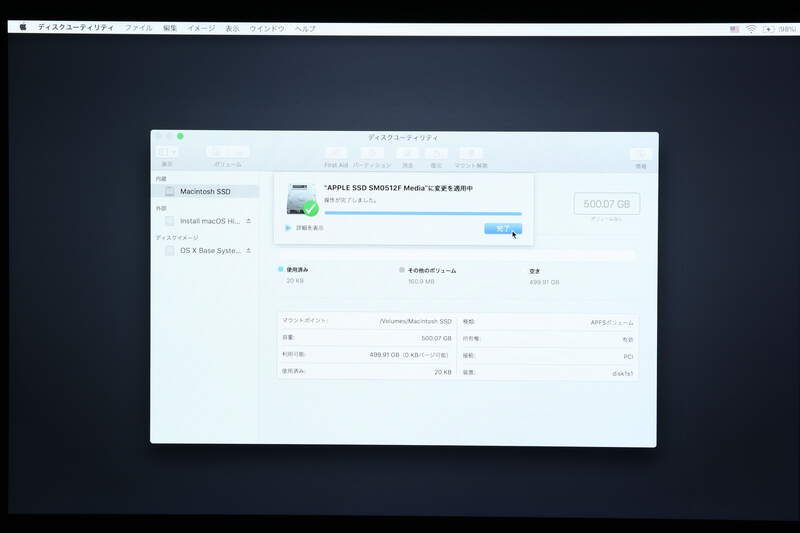This screenshot has width=800, height=533.
Task: Select OS X Base Syste... disk image
Action: (x=206, y=250)
